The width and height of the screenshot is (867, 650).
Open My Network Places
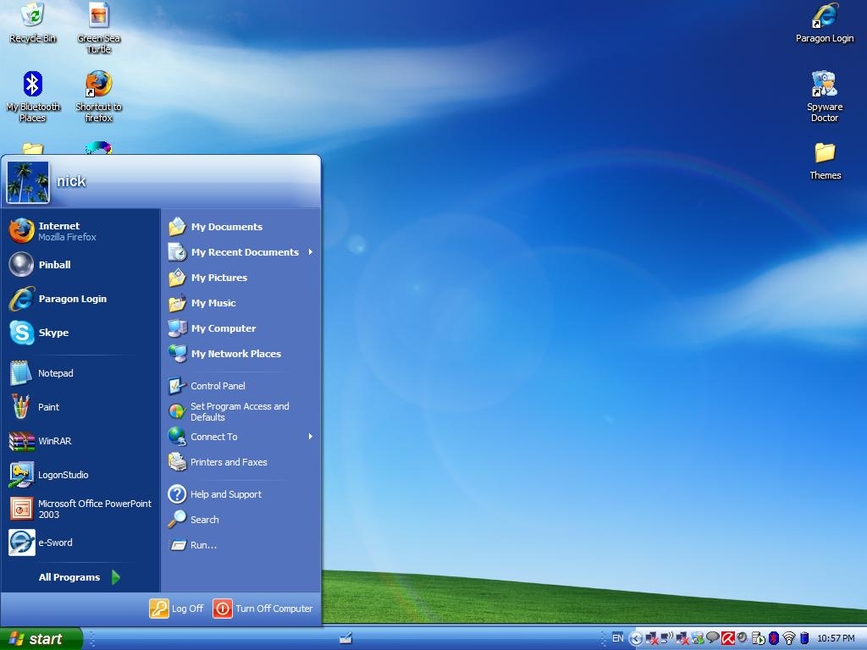[x=241, y=354]
